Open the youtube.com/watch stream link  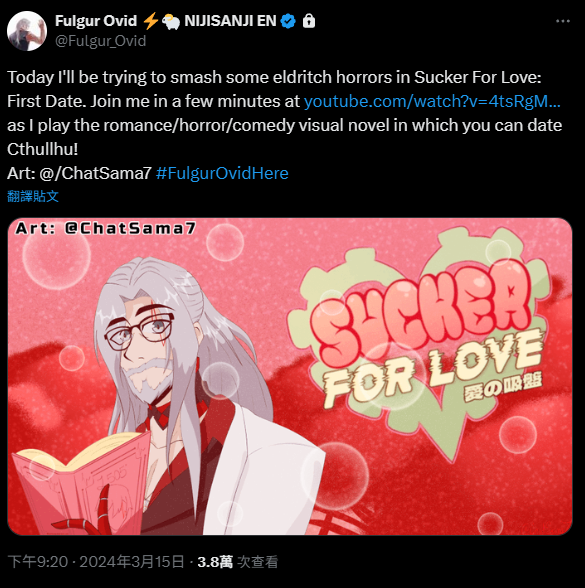tap(432, 101)
